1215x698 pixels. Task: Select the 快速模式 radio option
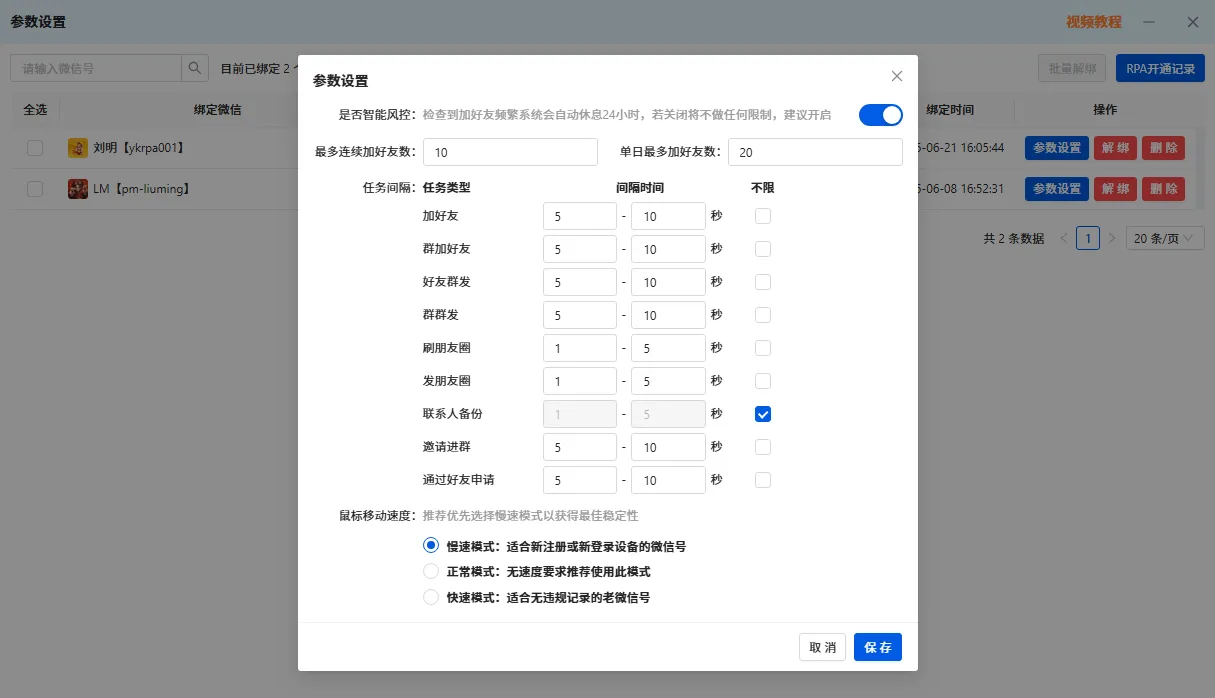click(x=430, y=598)
